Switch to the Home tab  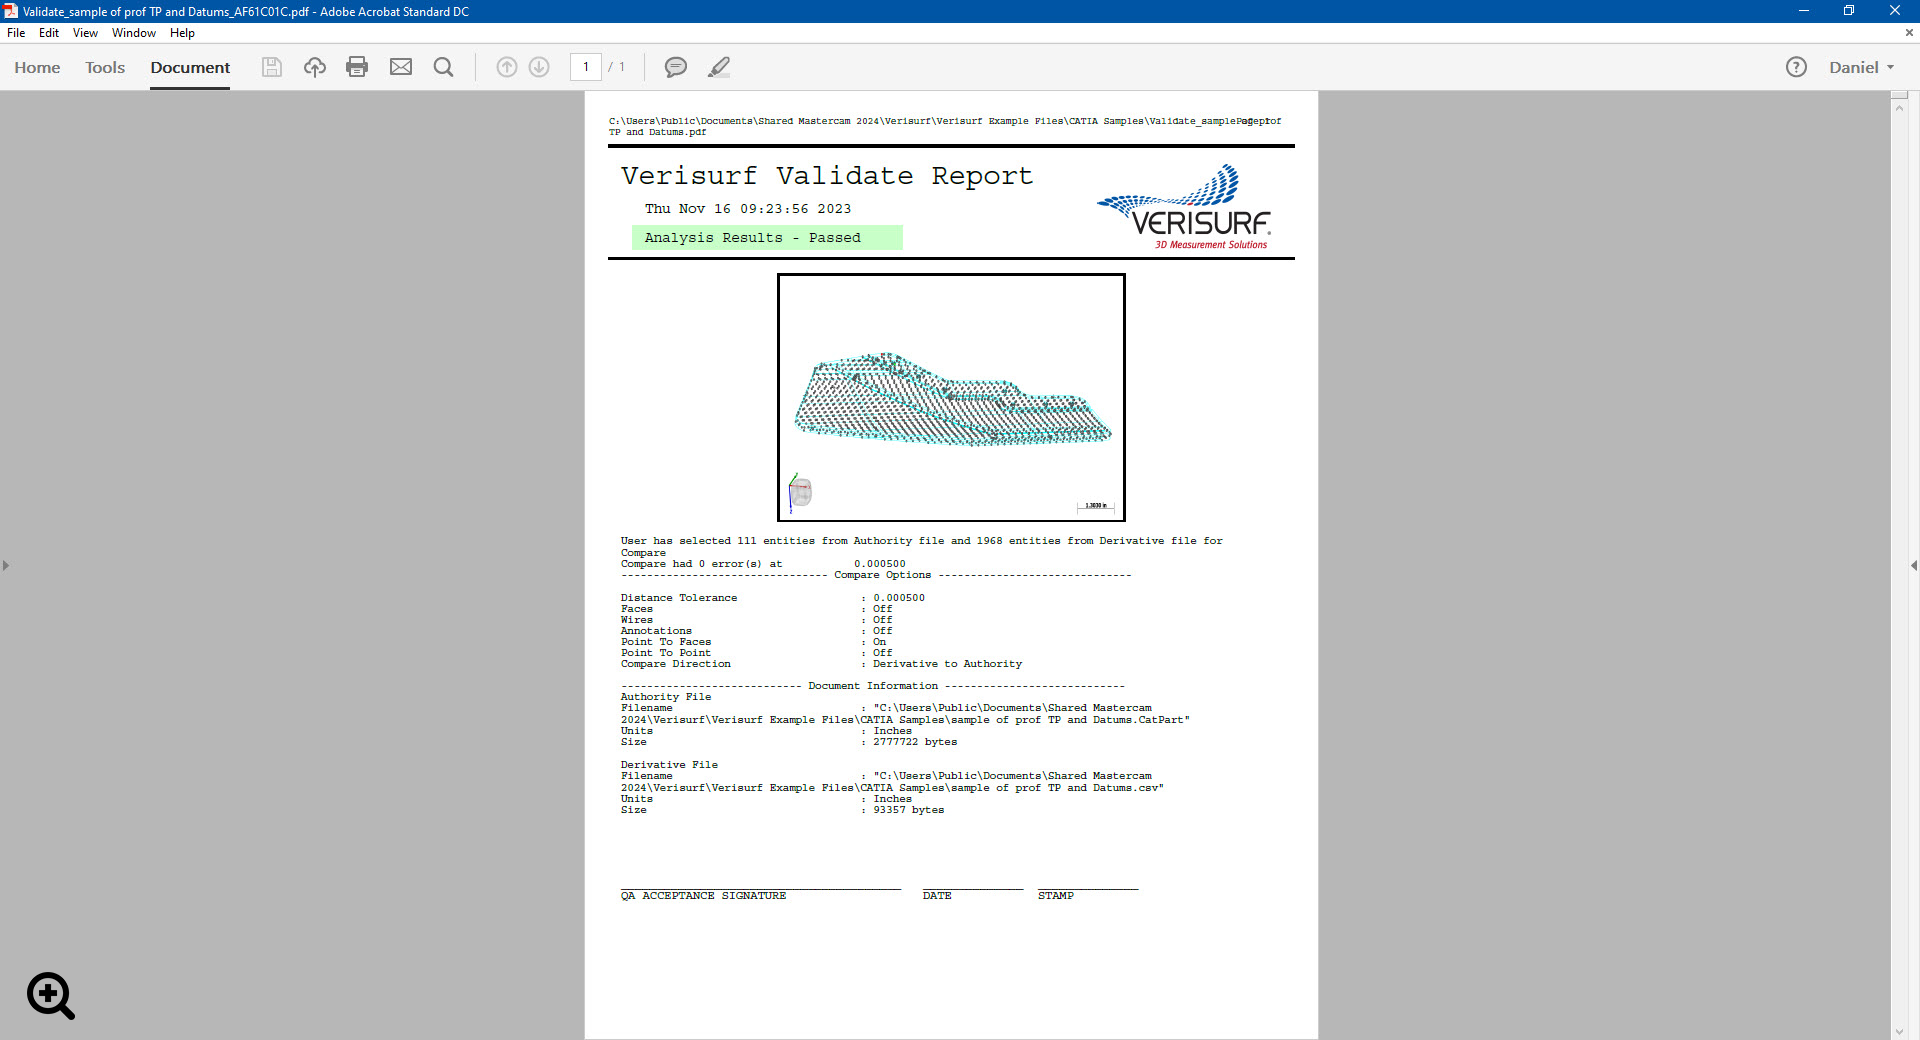click(37, 67)
